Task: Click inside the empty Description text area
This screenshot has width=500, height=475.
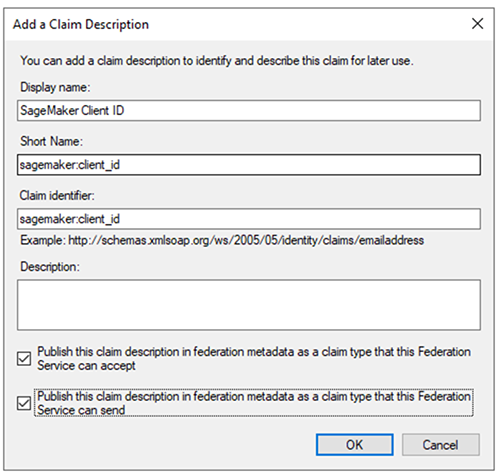Action: point(249,305)
